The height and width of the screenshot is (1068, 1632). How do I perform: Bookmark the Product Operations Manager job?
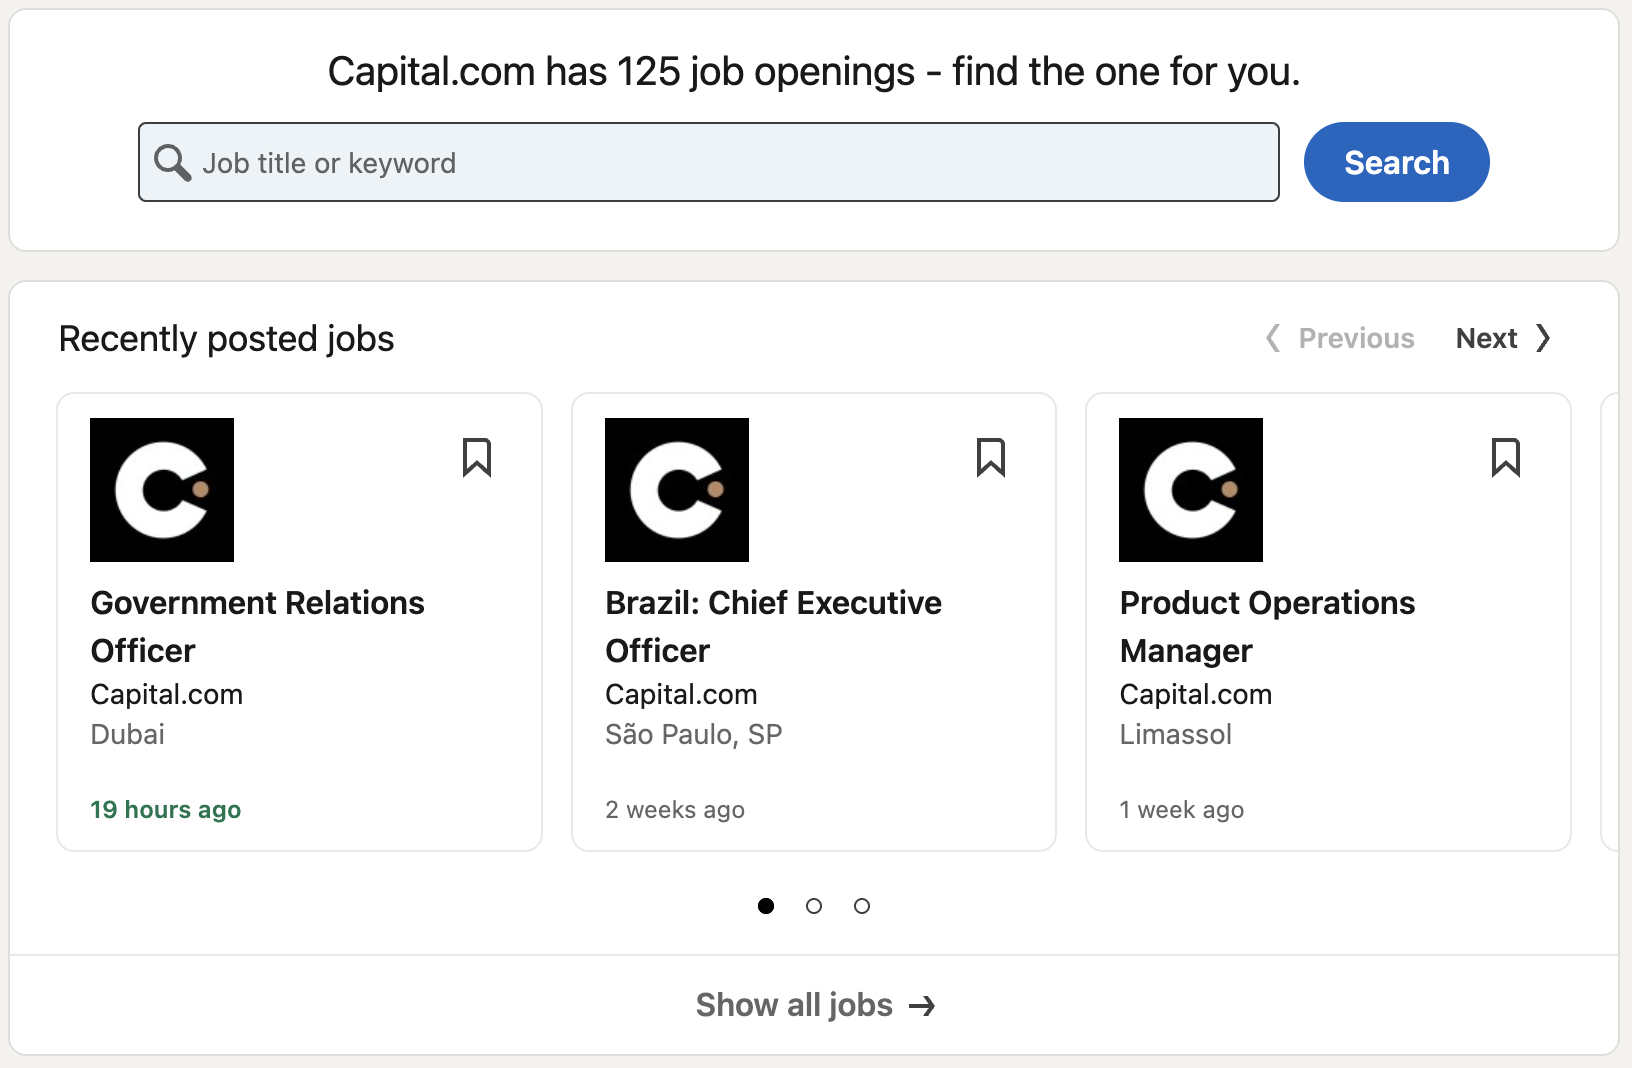[1505, 458]
